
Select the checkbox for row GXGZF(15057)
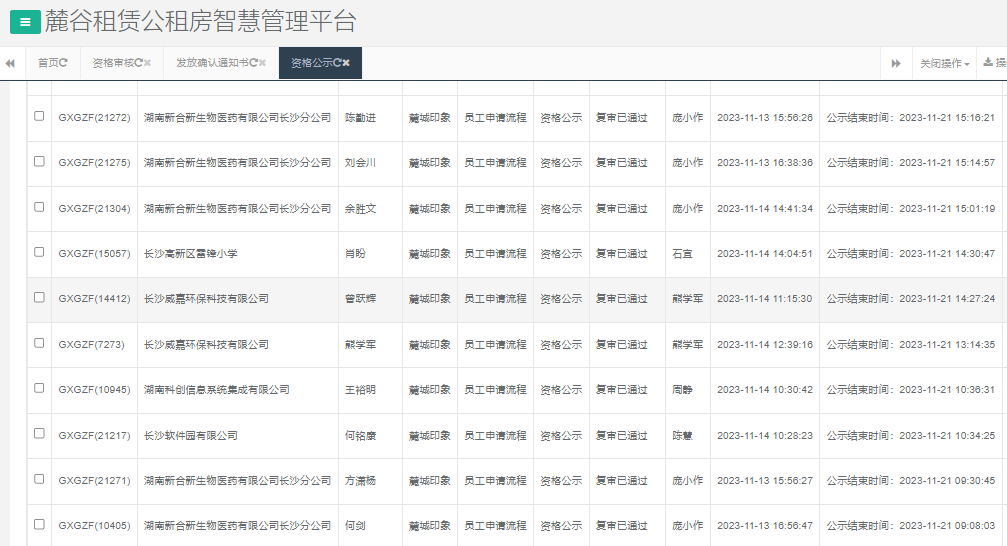[39, 252]
